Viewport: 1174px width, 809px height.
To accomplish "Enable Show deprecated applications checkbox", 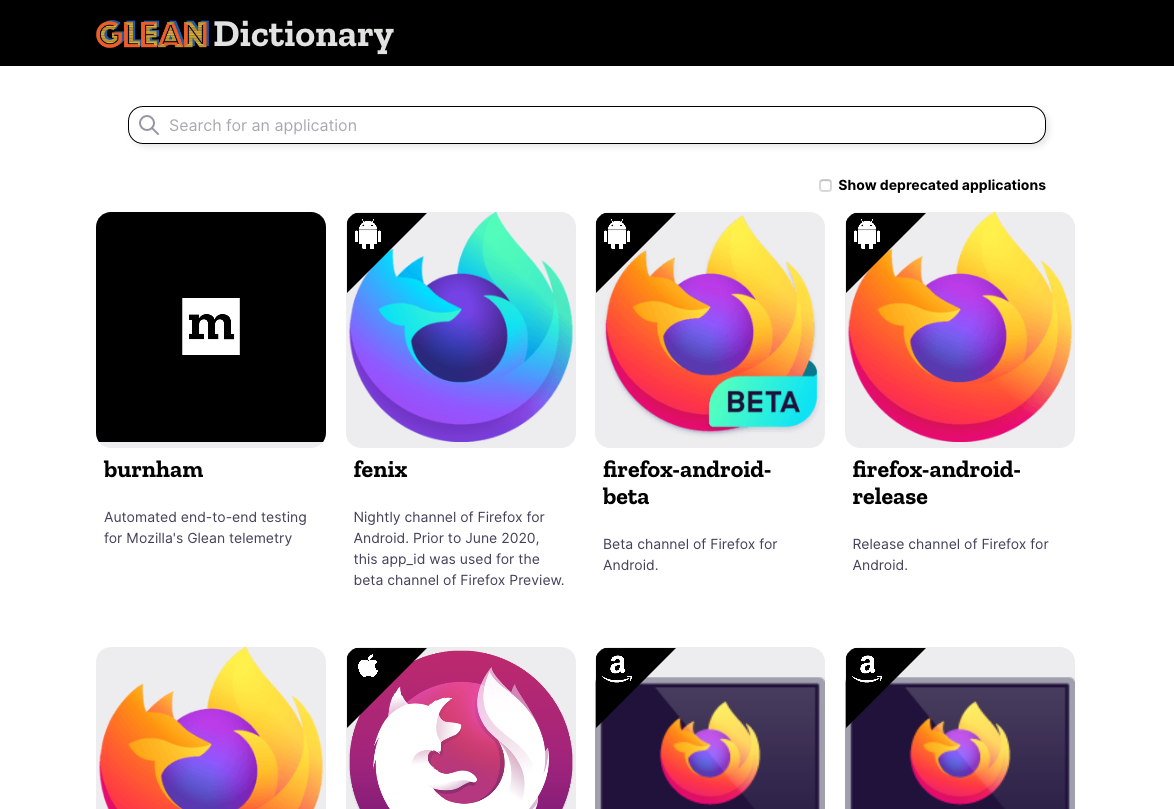I will (825, 185).
